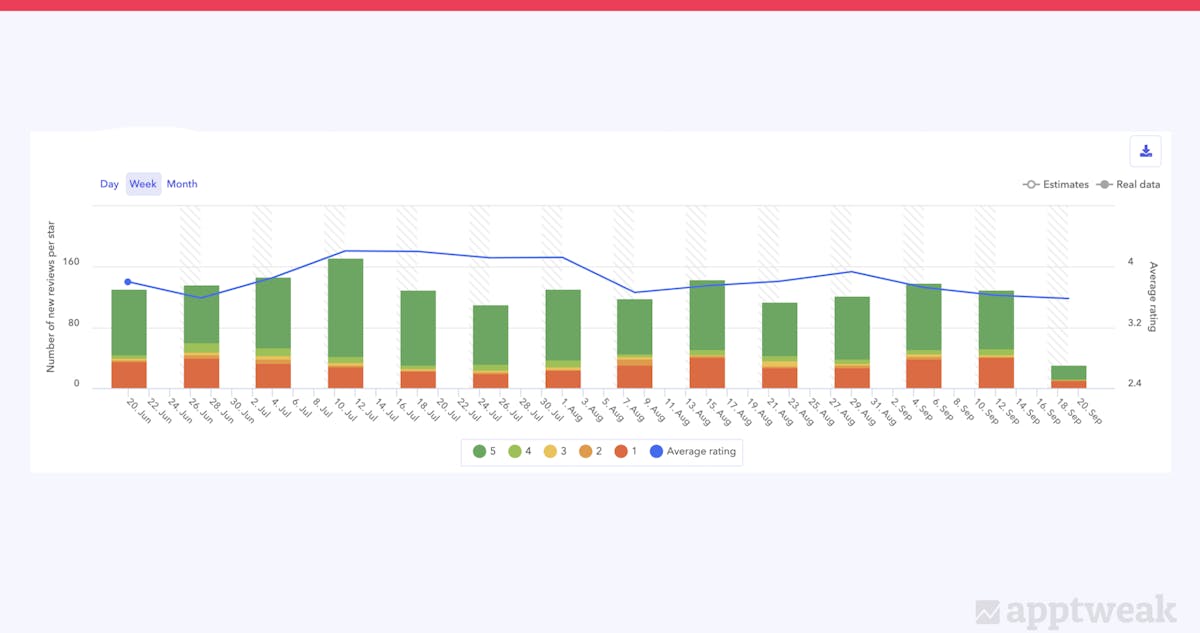Switch chart granularity to Month
The image size is (1200, 633).
point(182,184)
